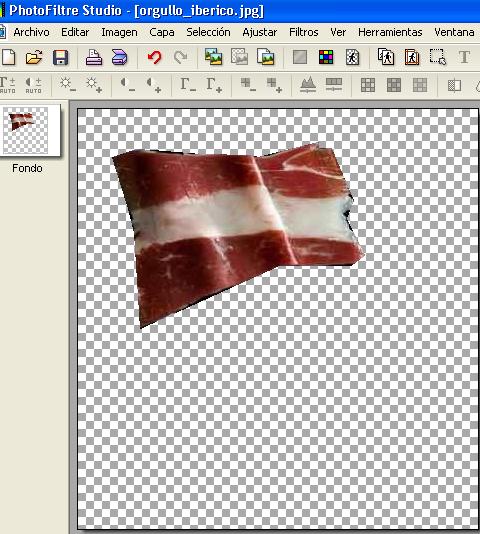Screen dimensions: 480x534
Task: Open the Archivo menu
Action: [31, 32]
